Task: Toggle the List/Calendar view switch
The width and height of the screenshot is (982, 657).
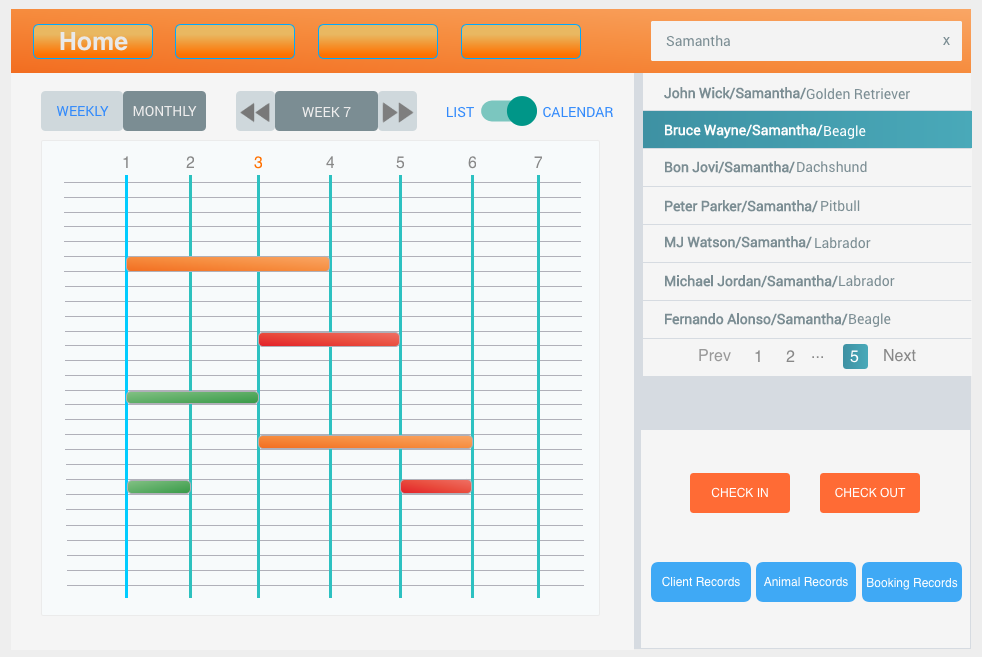Action: point(509,111)
